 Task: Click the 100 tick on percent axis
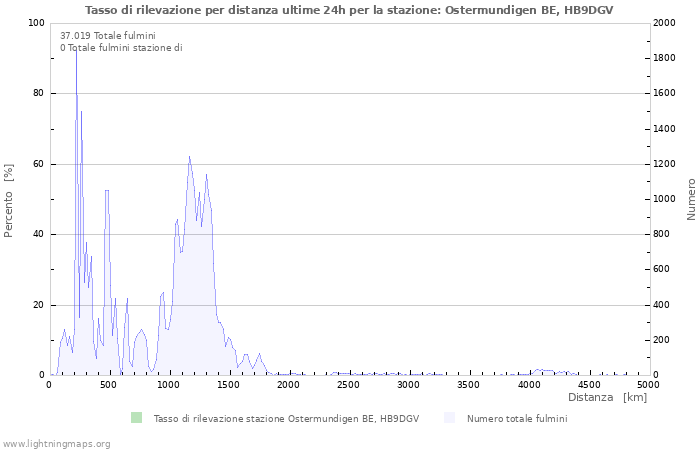click(x=37, y=23)
